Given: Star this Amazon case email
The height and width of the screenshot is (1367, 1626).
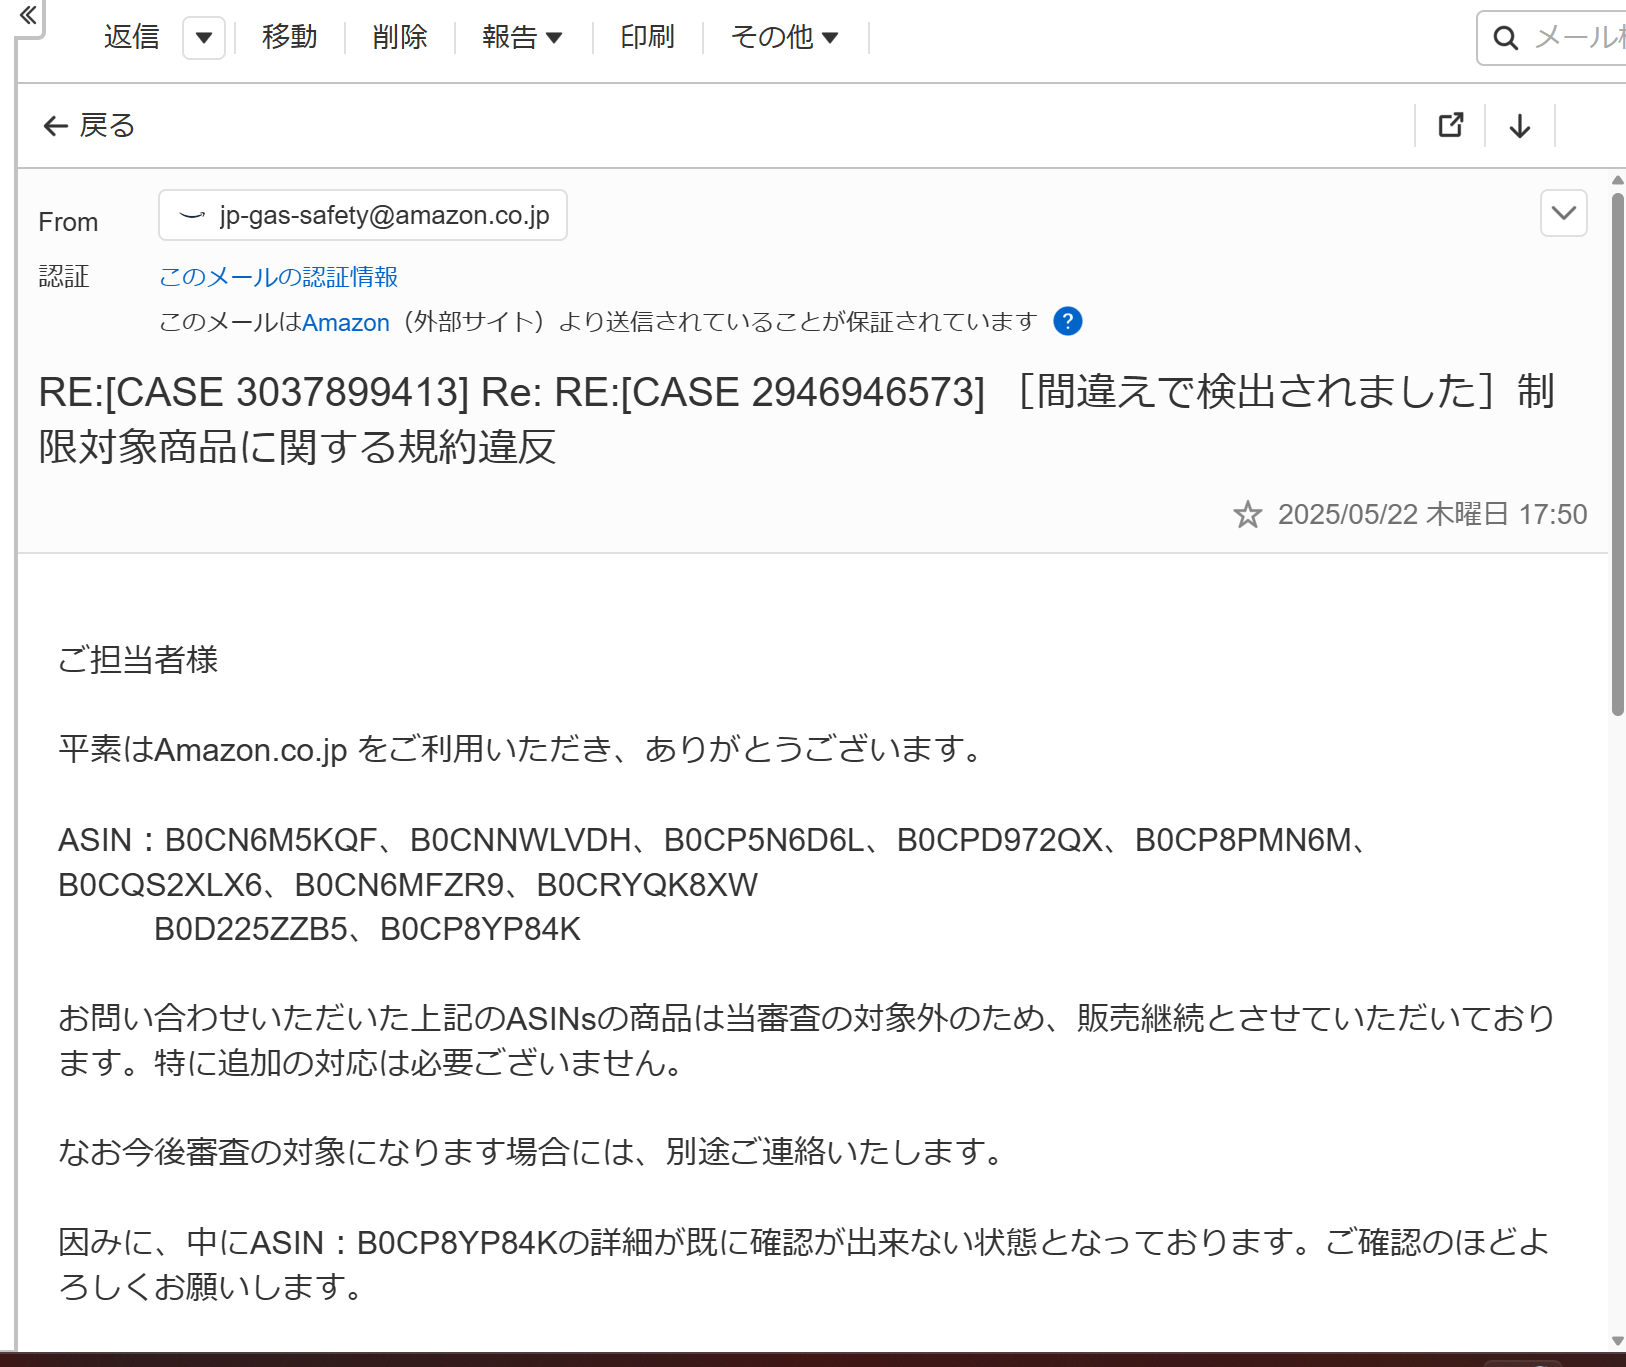Looking at the screenshot, I should tap(1248, 514).
